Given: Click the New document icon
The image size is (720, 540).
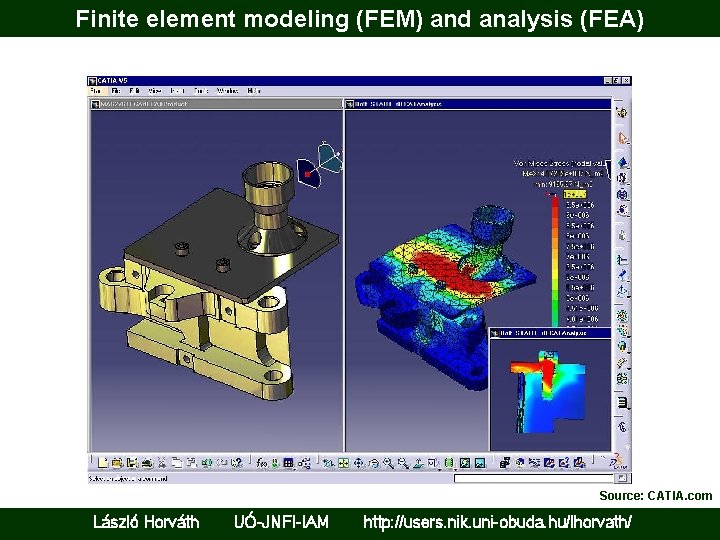Looking at the screenshot, I should pyautogui.click(x=102, y=463).
